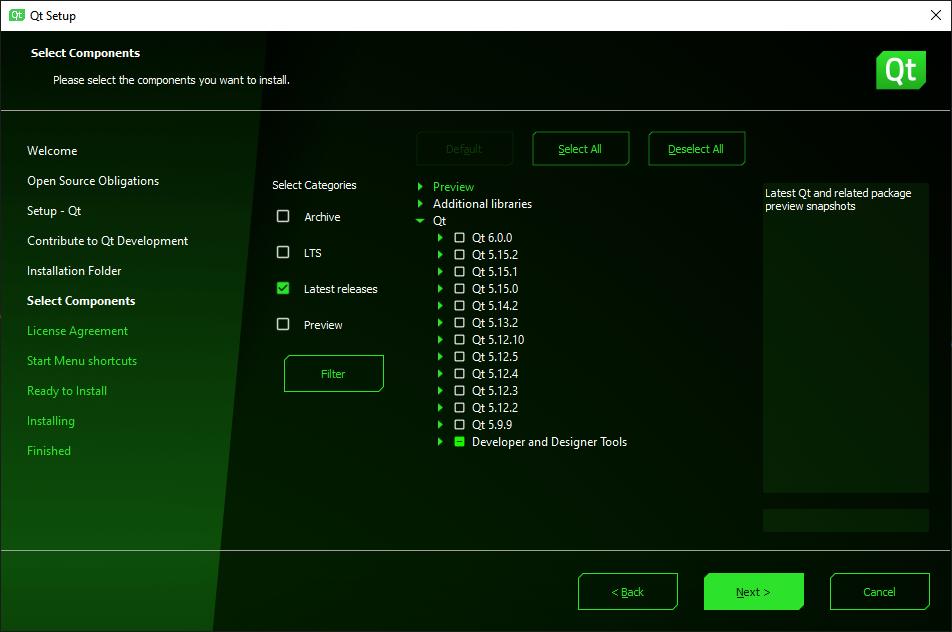Go to the previous step with Back
This screenshot has height=632, width=952.
tap(628, 591)
